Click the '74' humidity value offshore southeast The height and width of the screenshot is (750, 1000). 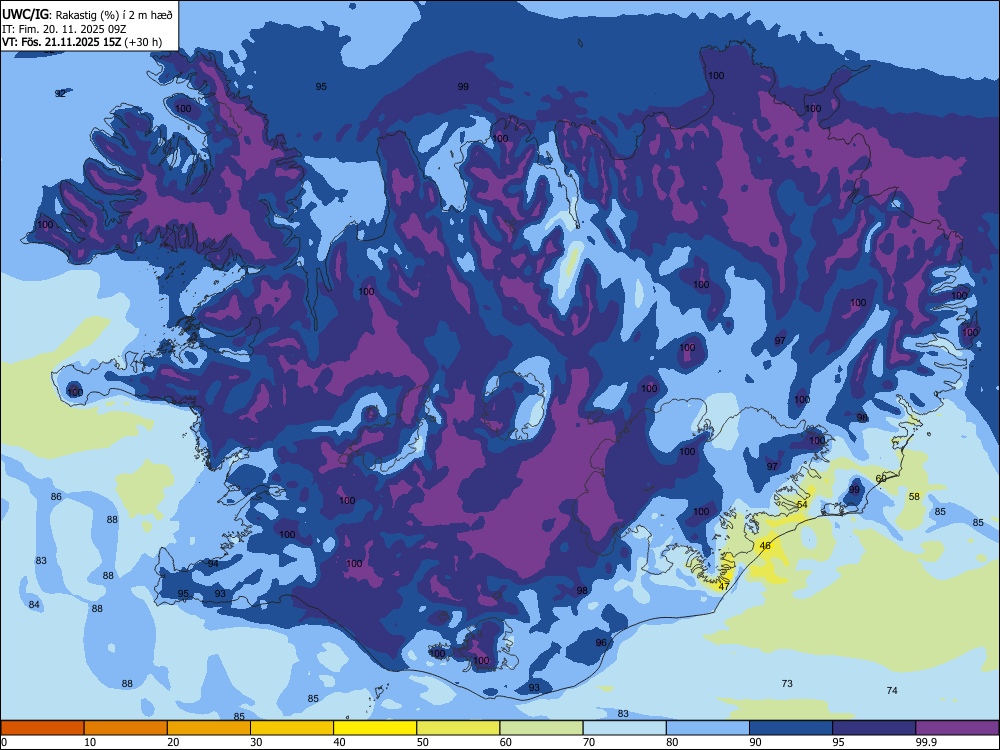tap(892, 690)
